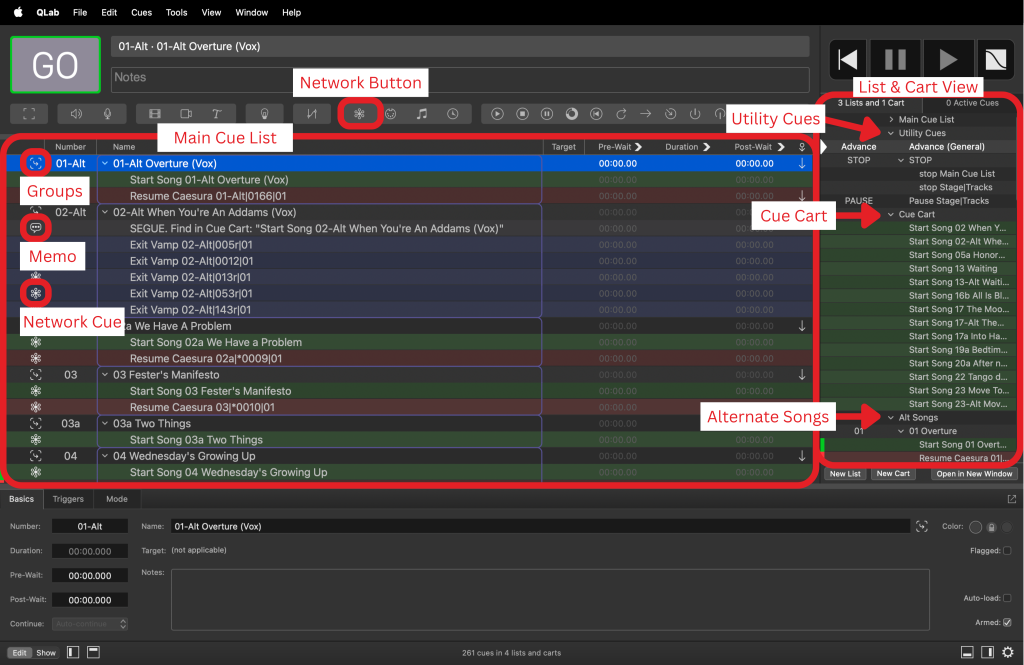Click the Panic fade-out transport button
This screenshot has height=665, width=1024.
click(995, 60)
